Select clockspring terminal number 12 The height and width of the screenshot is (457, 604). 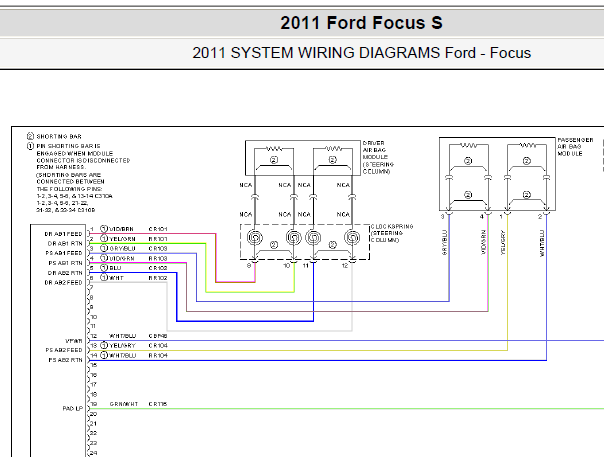345,266
